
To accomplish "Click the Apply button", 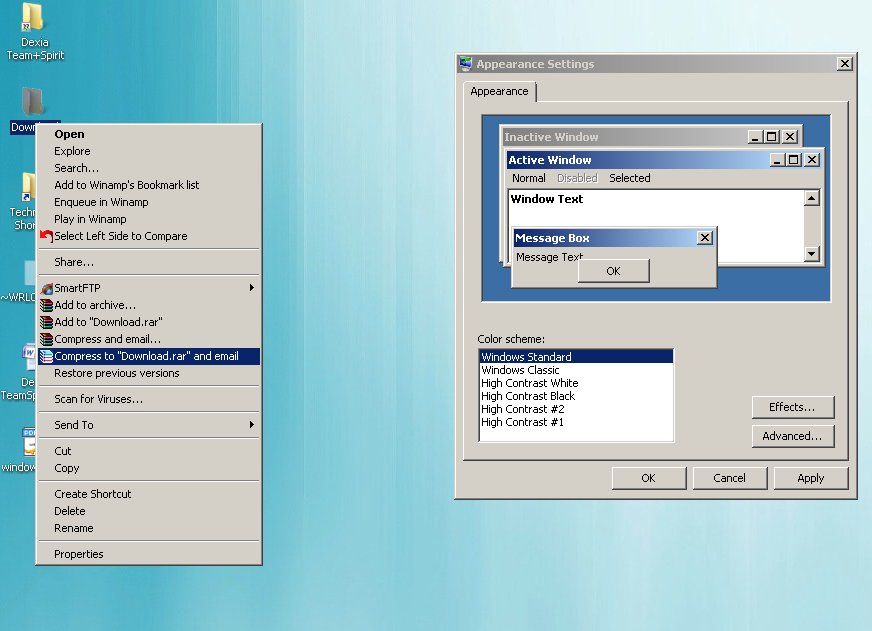I will coord(810,478).
